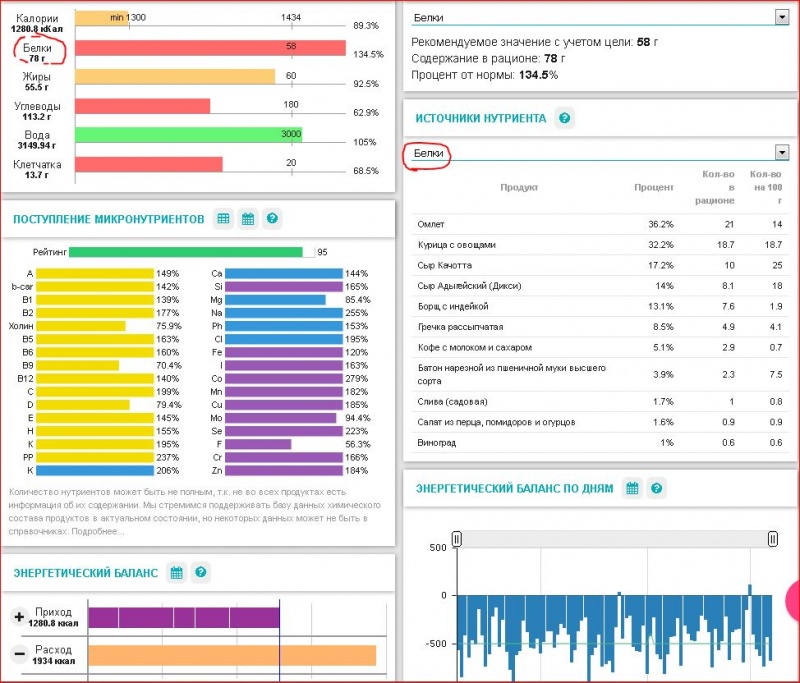This screenshot has height=683, width=800.
Task: Open table view icon for micronutrients
Action: (224, 218)
